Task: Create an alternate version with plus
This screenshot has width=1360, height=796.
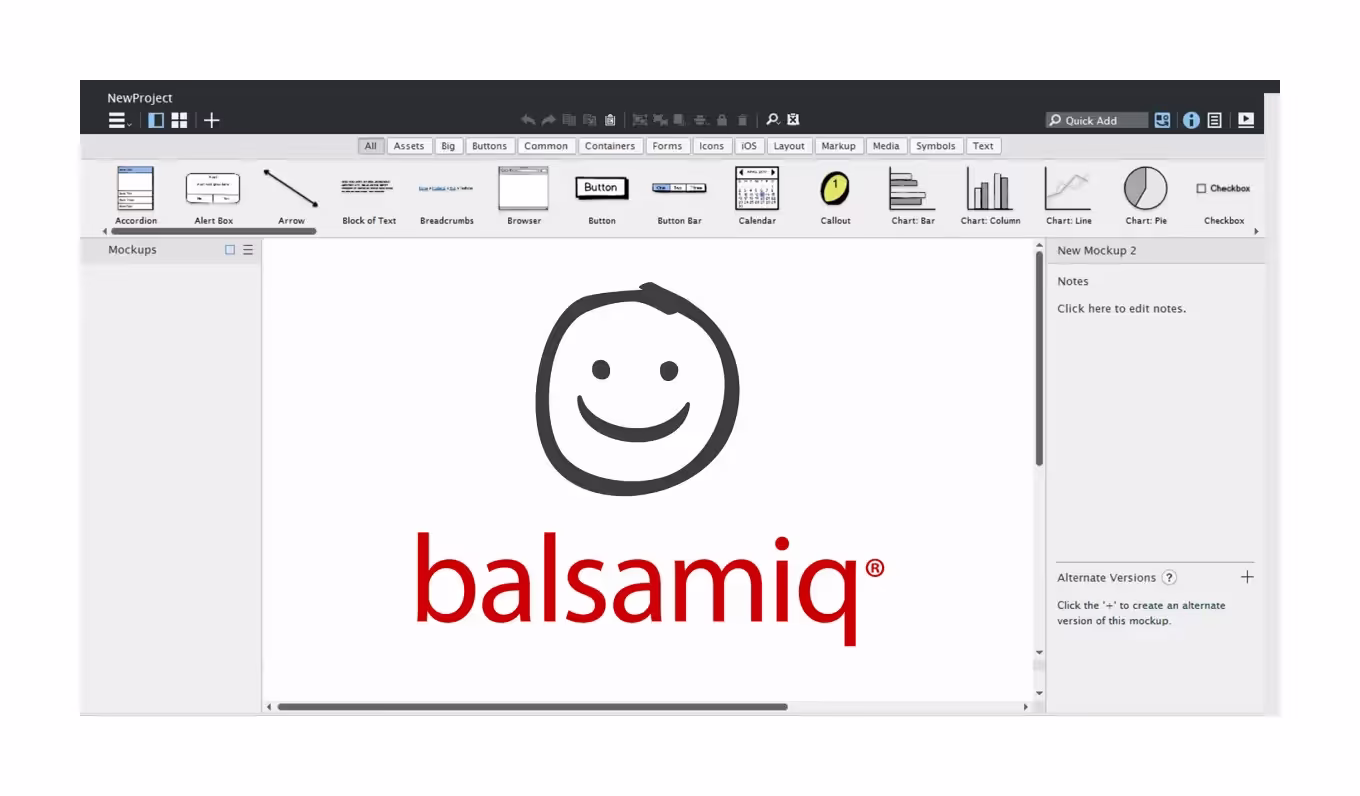Action: pos(1247,577)
